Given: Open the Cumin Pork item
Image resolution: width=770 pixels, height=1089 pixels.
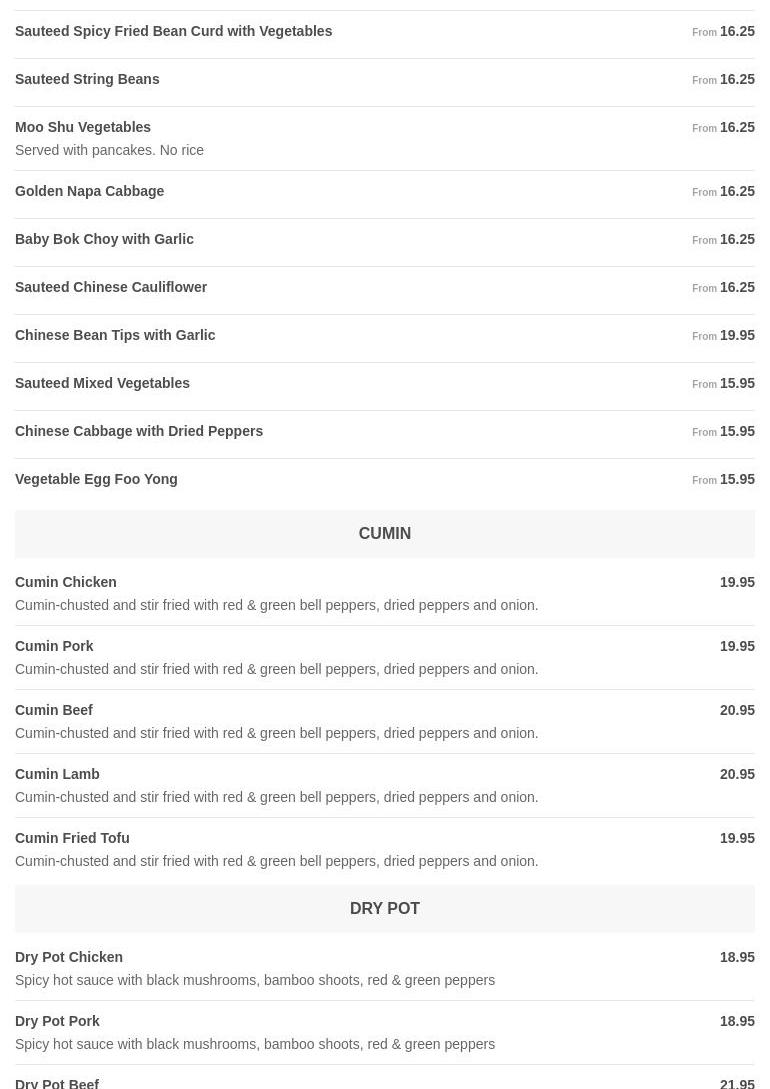Looking at the screenshot, I should click(x=54, y=647).
